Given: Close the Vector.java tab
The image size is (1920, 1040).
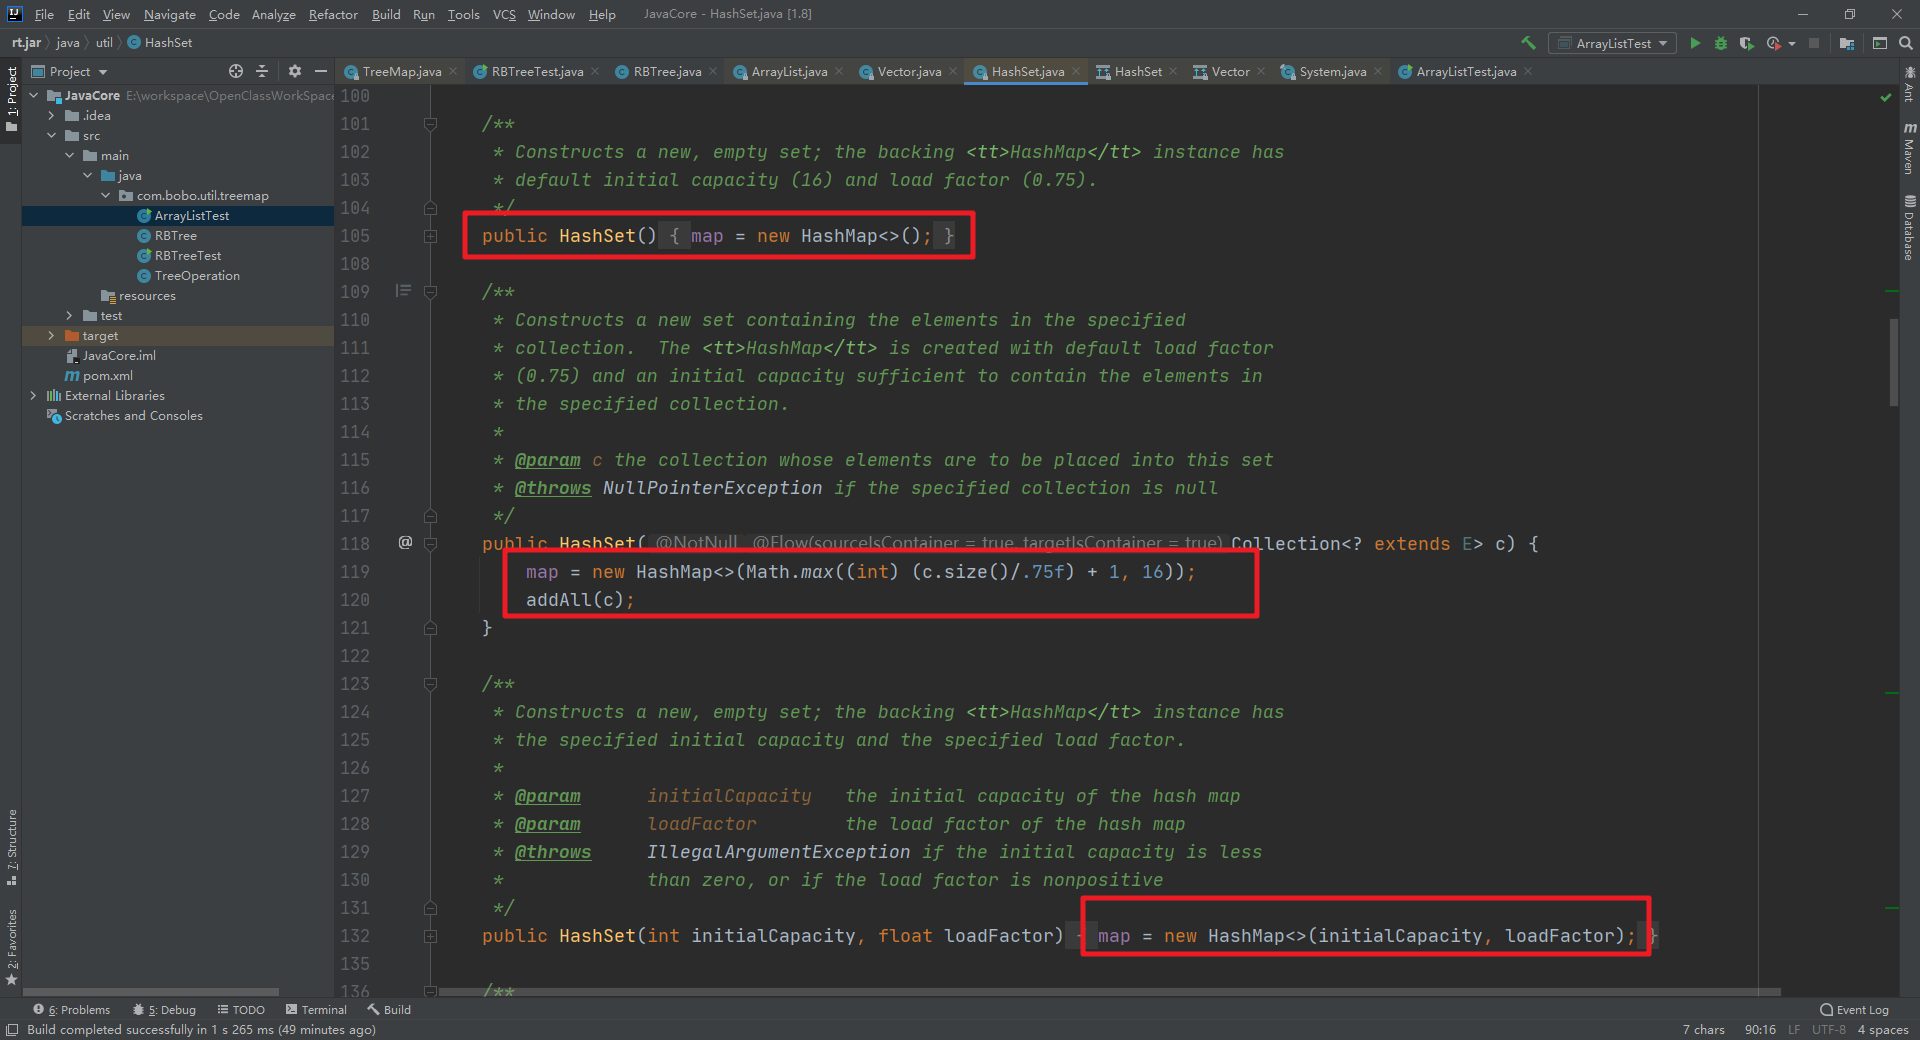Looking at the screenshot, I should coord(953,71).
